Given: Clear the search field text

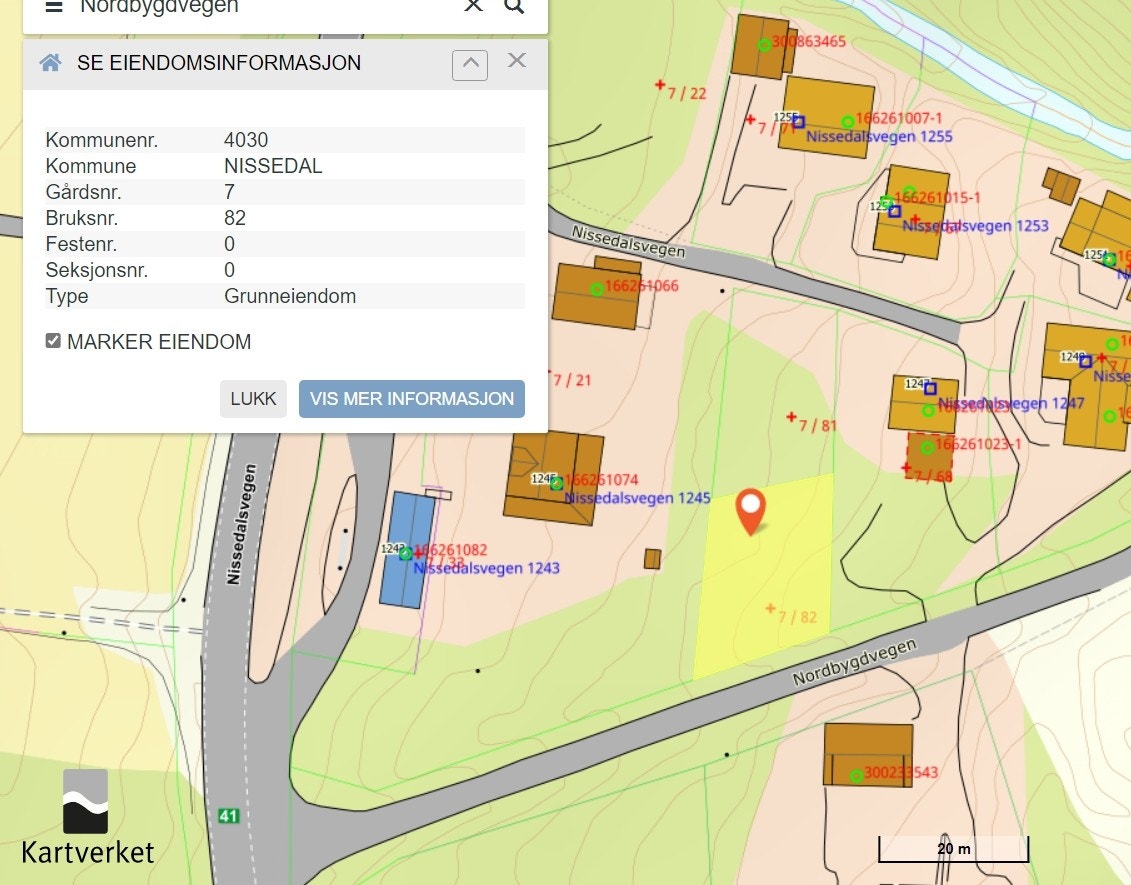Looking at the screenshot, I should (473, 6).
